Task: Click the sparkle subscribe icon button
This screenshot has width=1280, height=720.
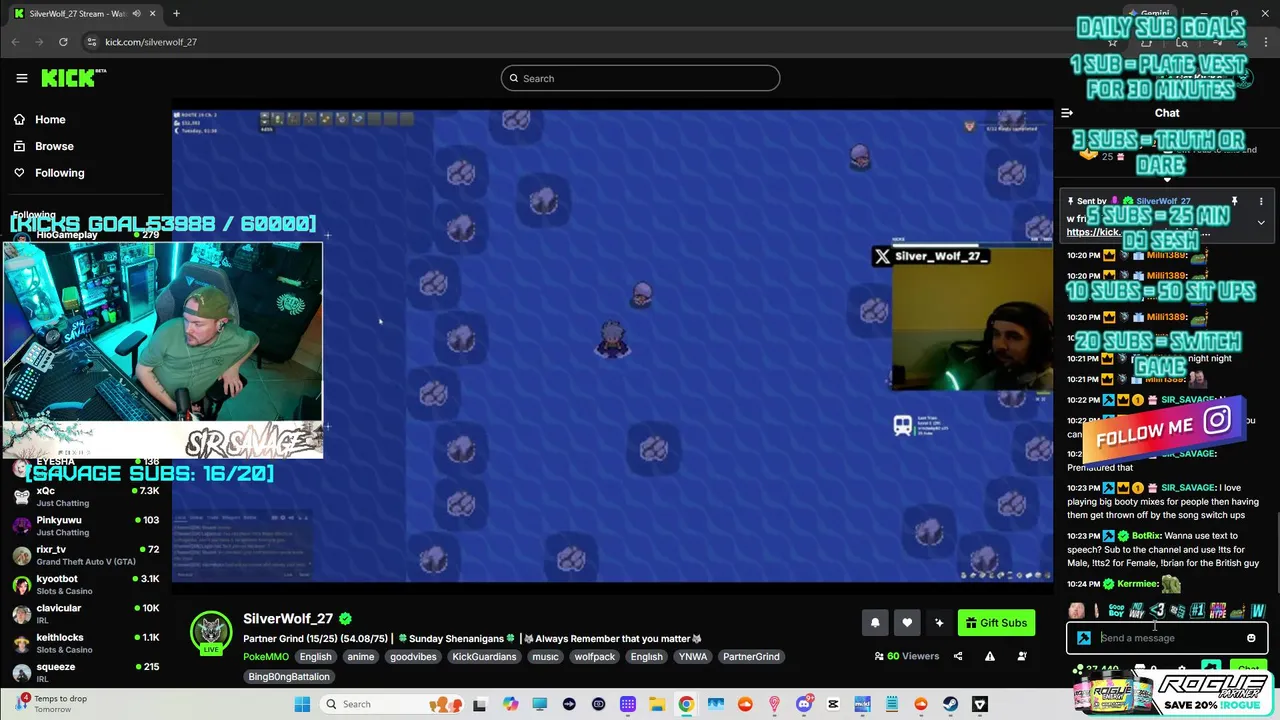Action: coord(939,623)
